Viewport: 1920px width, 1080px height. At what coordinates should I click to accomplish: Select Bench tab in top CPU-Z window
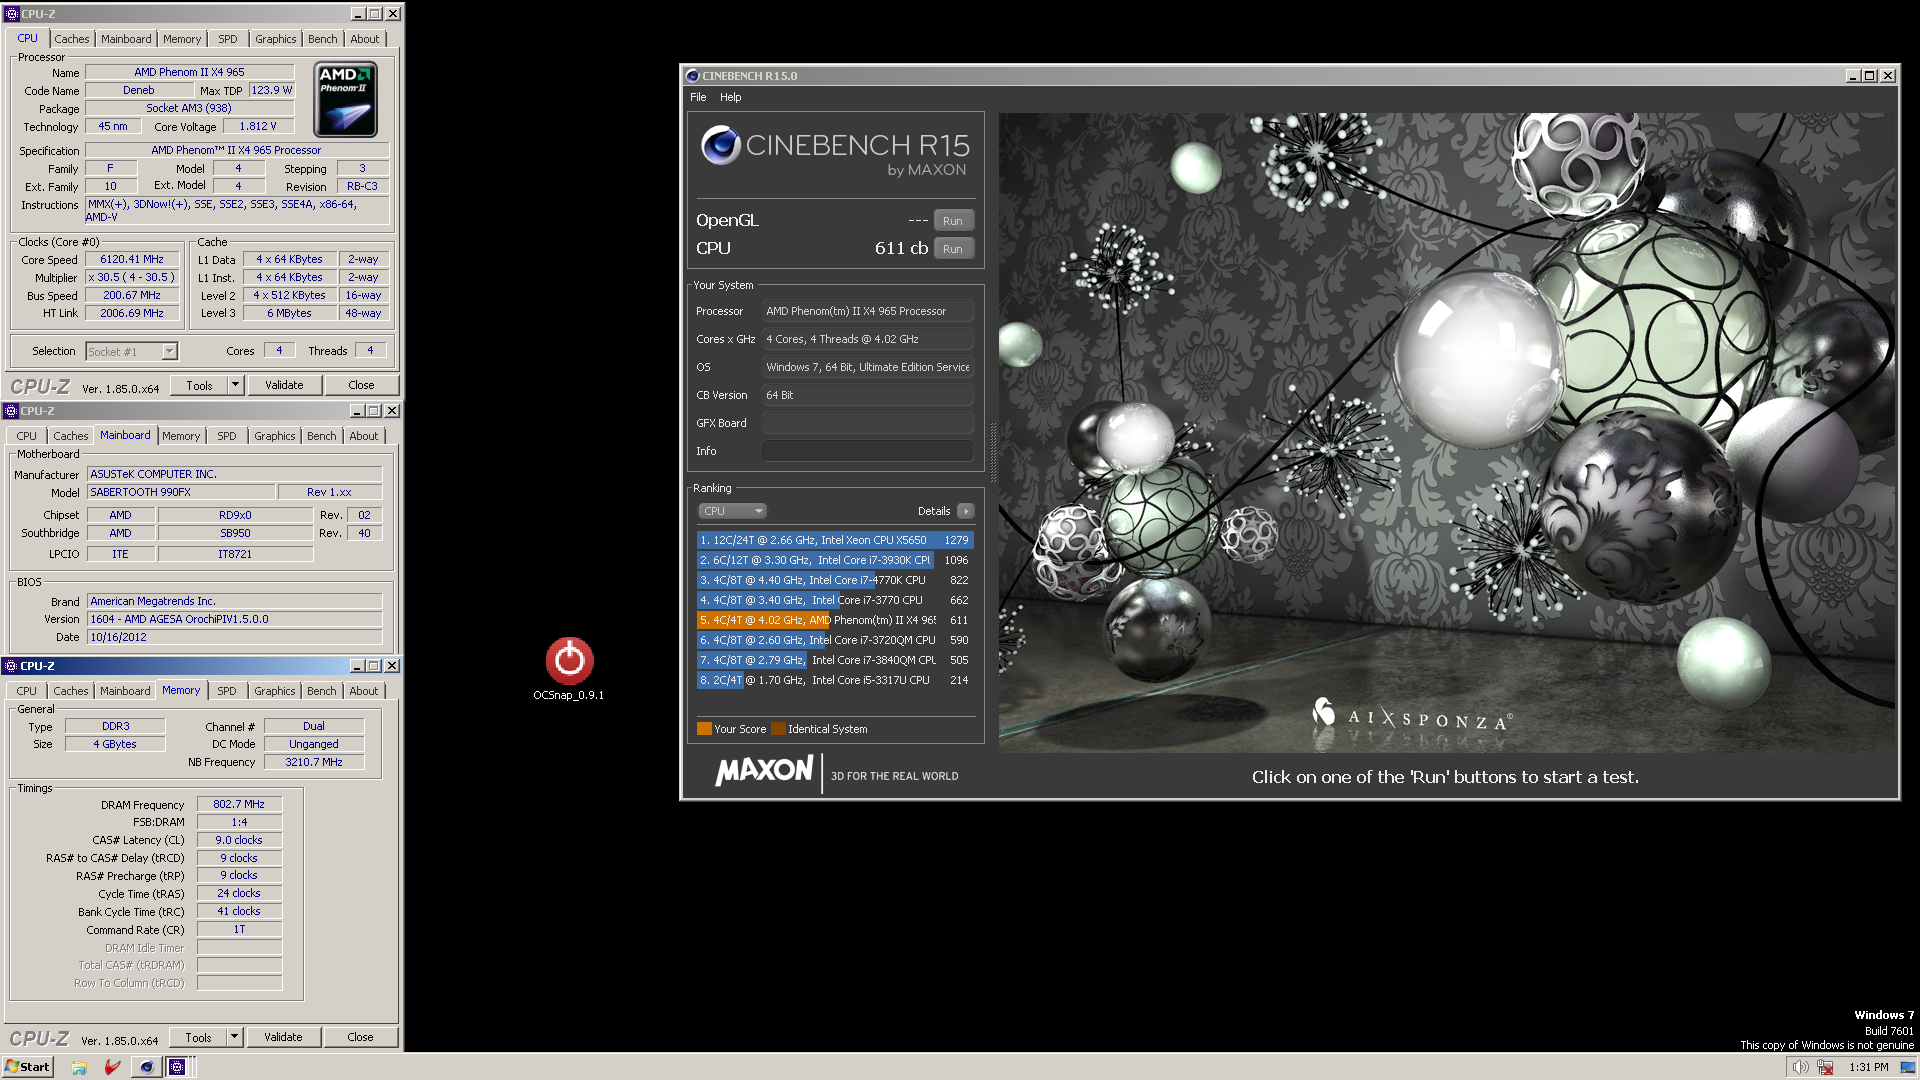pos(323,39)
